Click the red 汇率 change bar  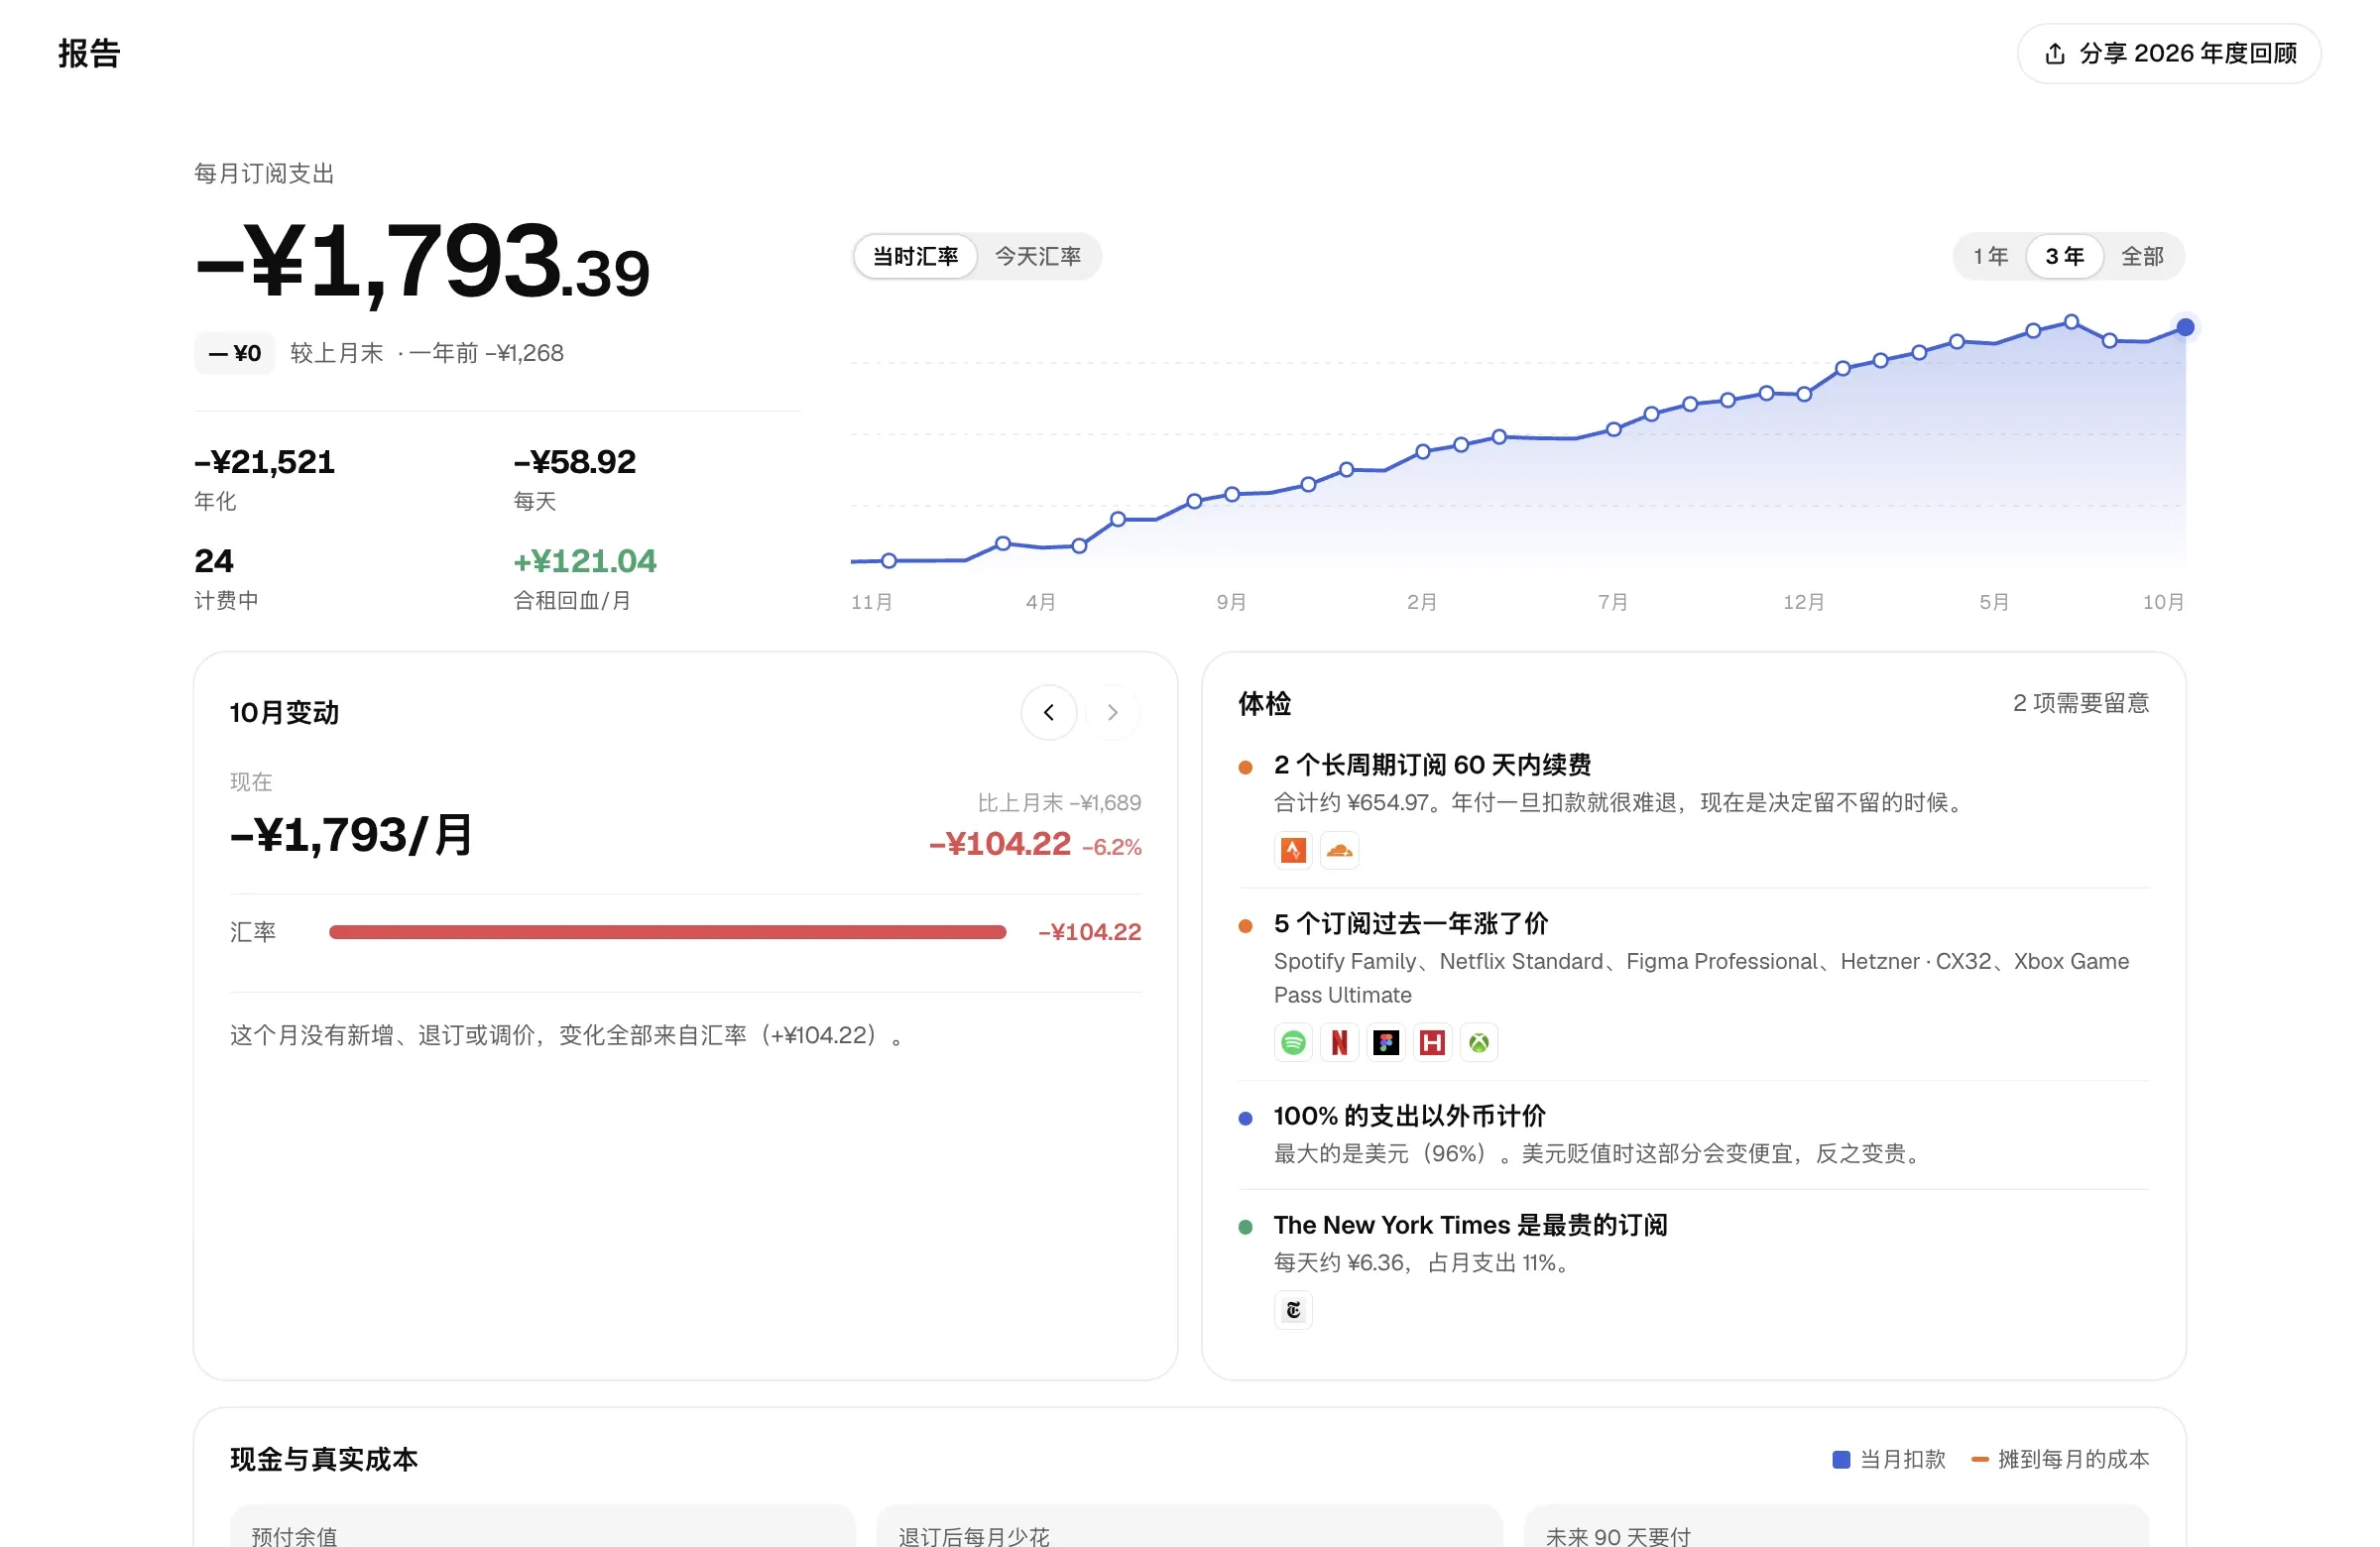(x=667, y=932)
